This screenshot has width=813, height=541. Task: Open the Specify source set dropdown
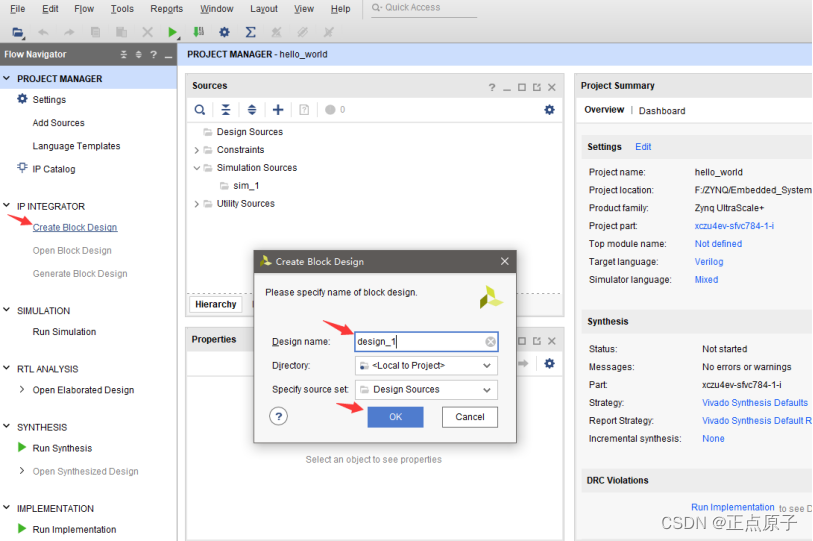pos(486,390)
